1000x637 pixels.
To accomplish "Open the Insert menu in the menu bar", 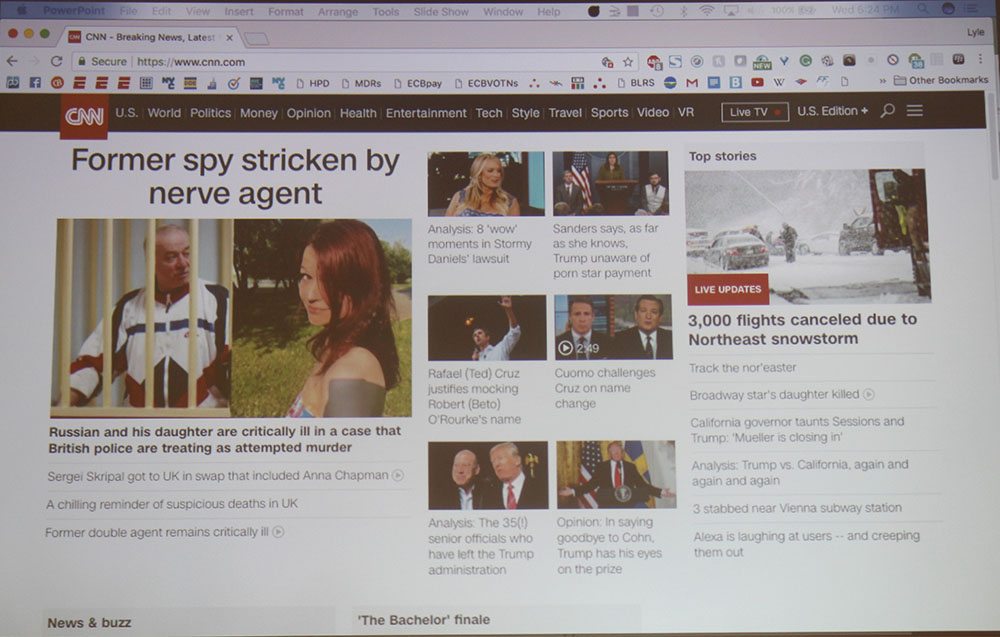I will pyautogui.click(x=239, y=11).
